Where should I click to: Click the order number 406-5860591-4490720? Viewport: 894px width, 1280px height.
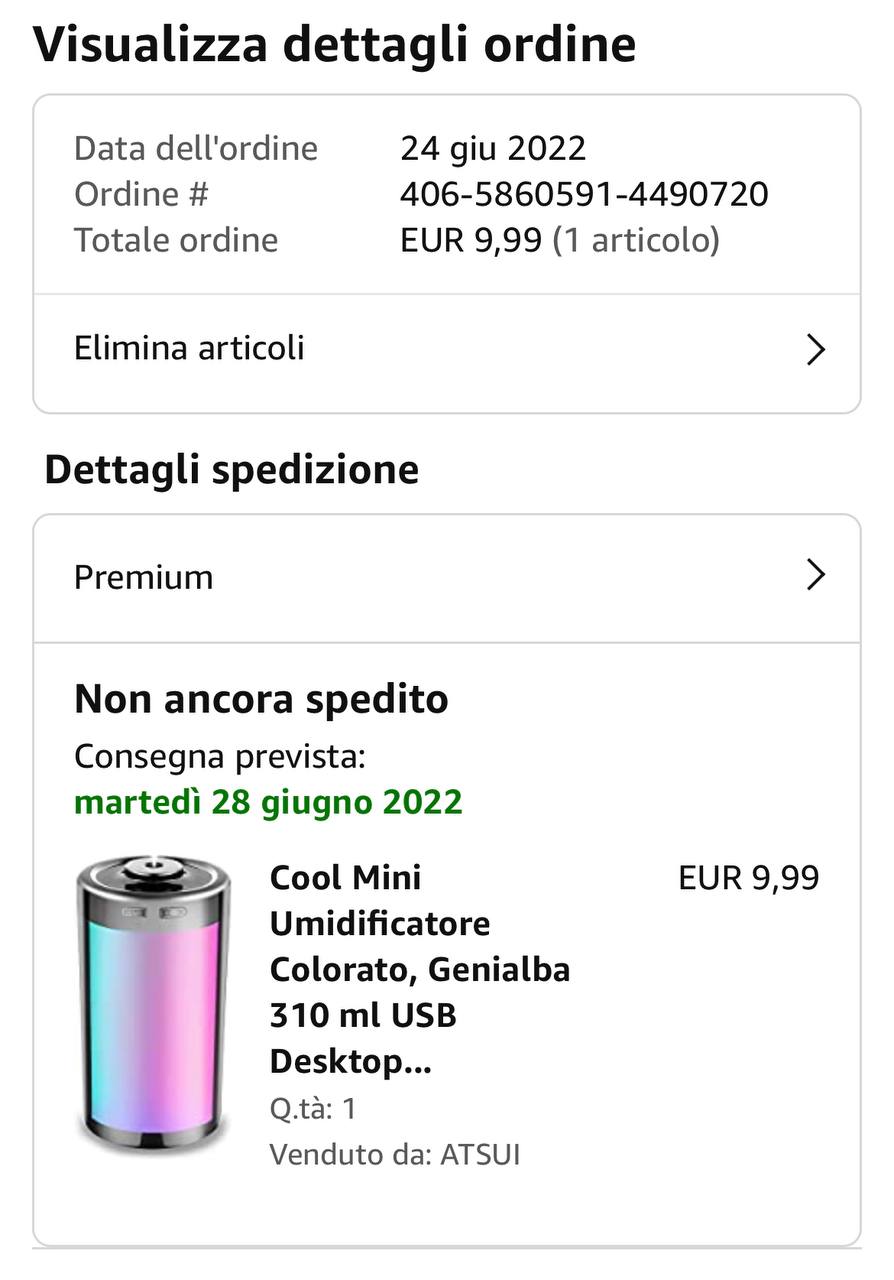pos(584,194)
